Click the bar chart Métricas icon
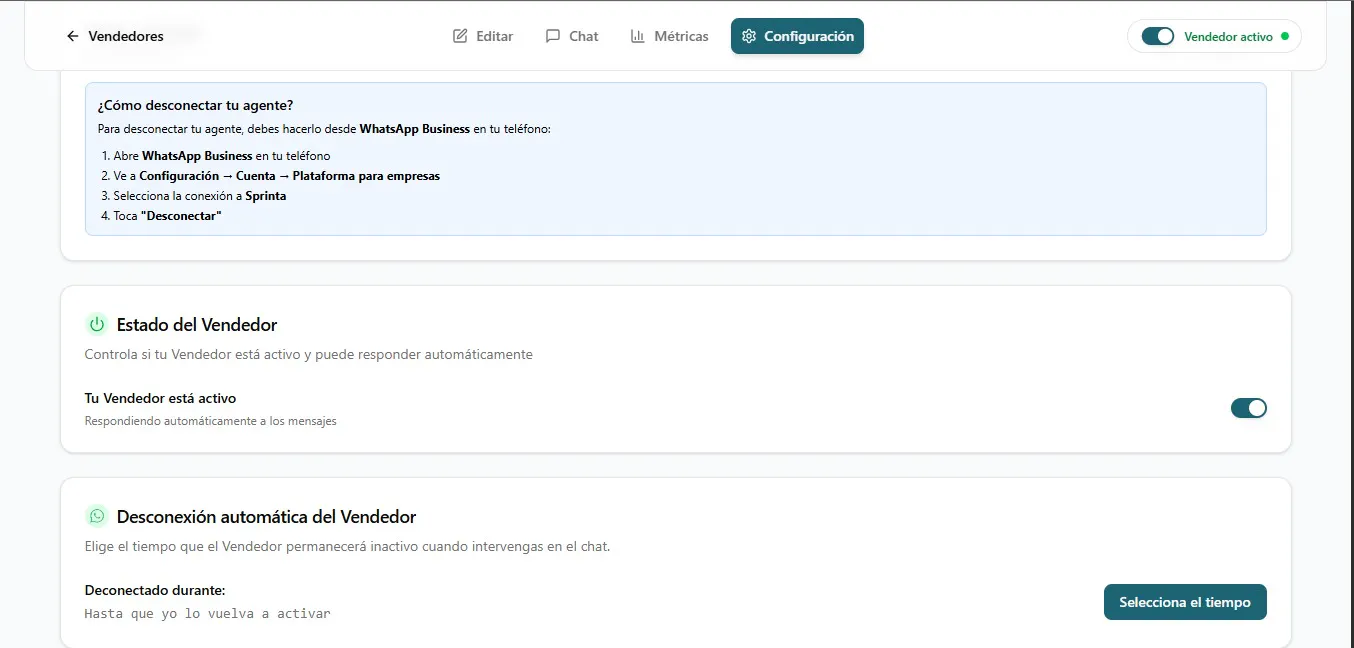1354x648 pixels. (637, 36)
